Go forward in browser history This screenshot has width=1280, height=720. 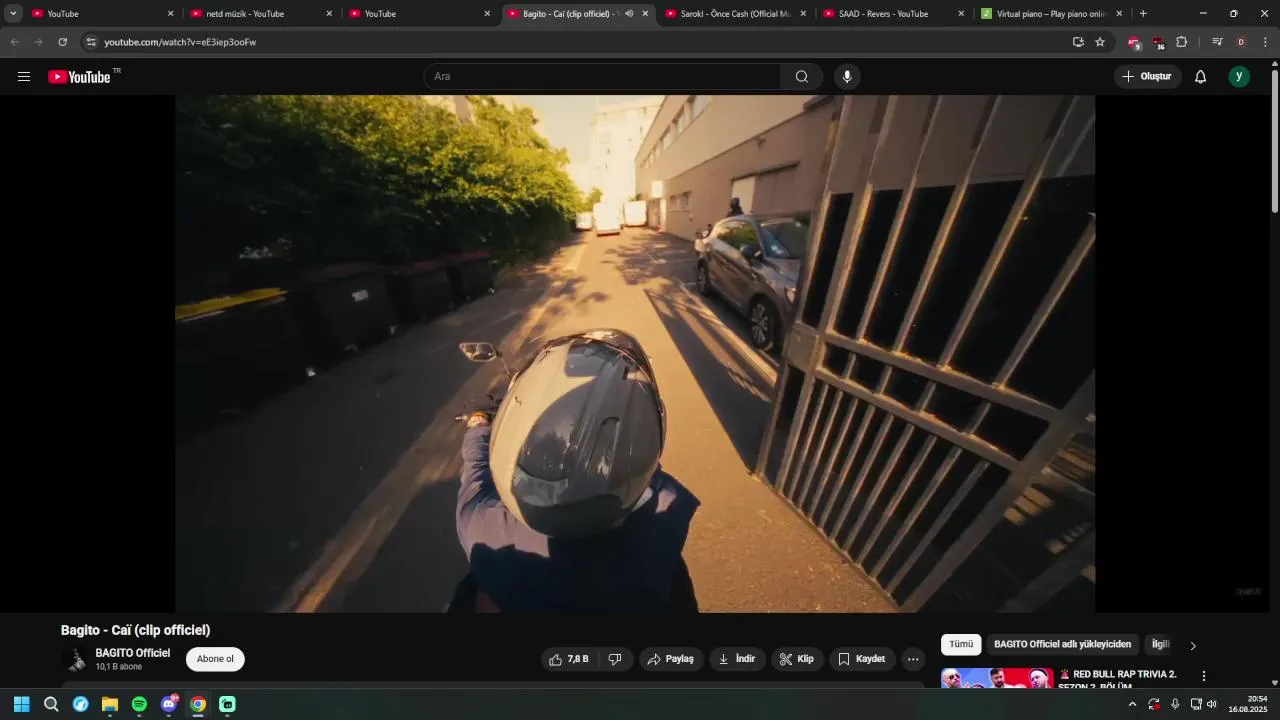[x=38, y=42]
